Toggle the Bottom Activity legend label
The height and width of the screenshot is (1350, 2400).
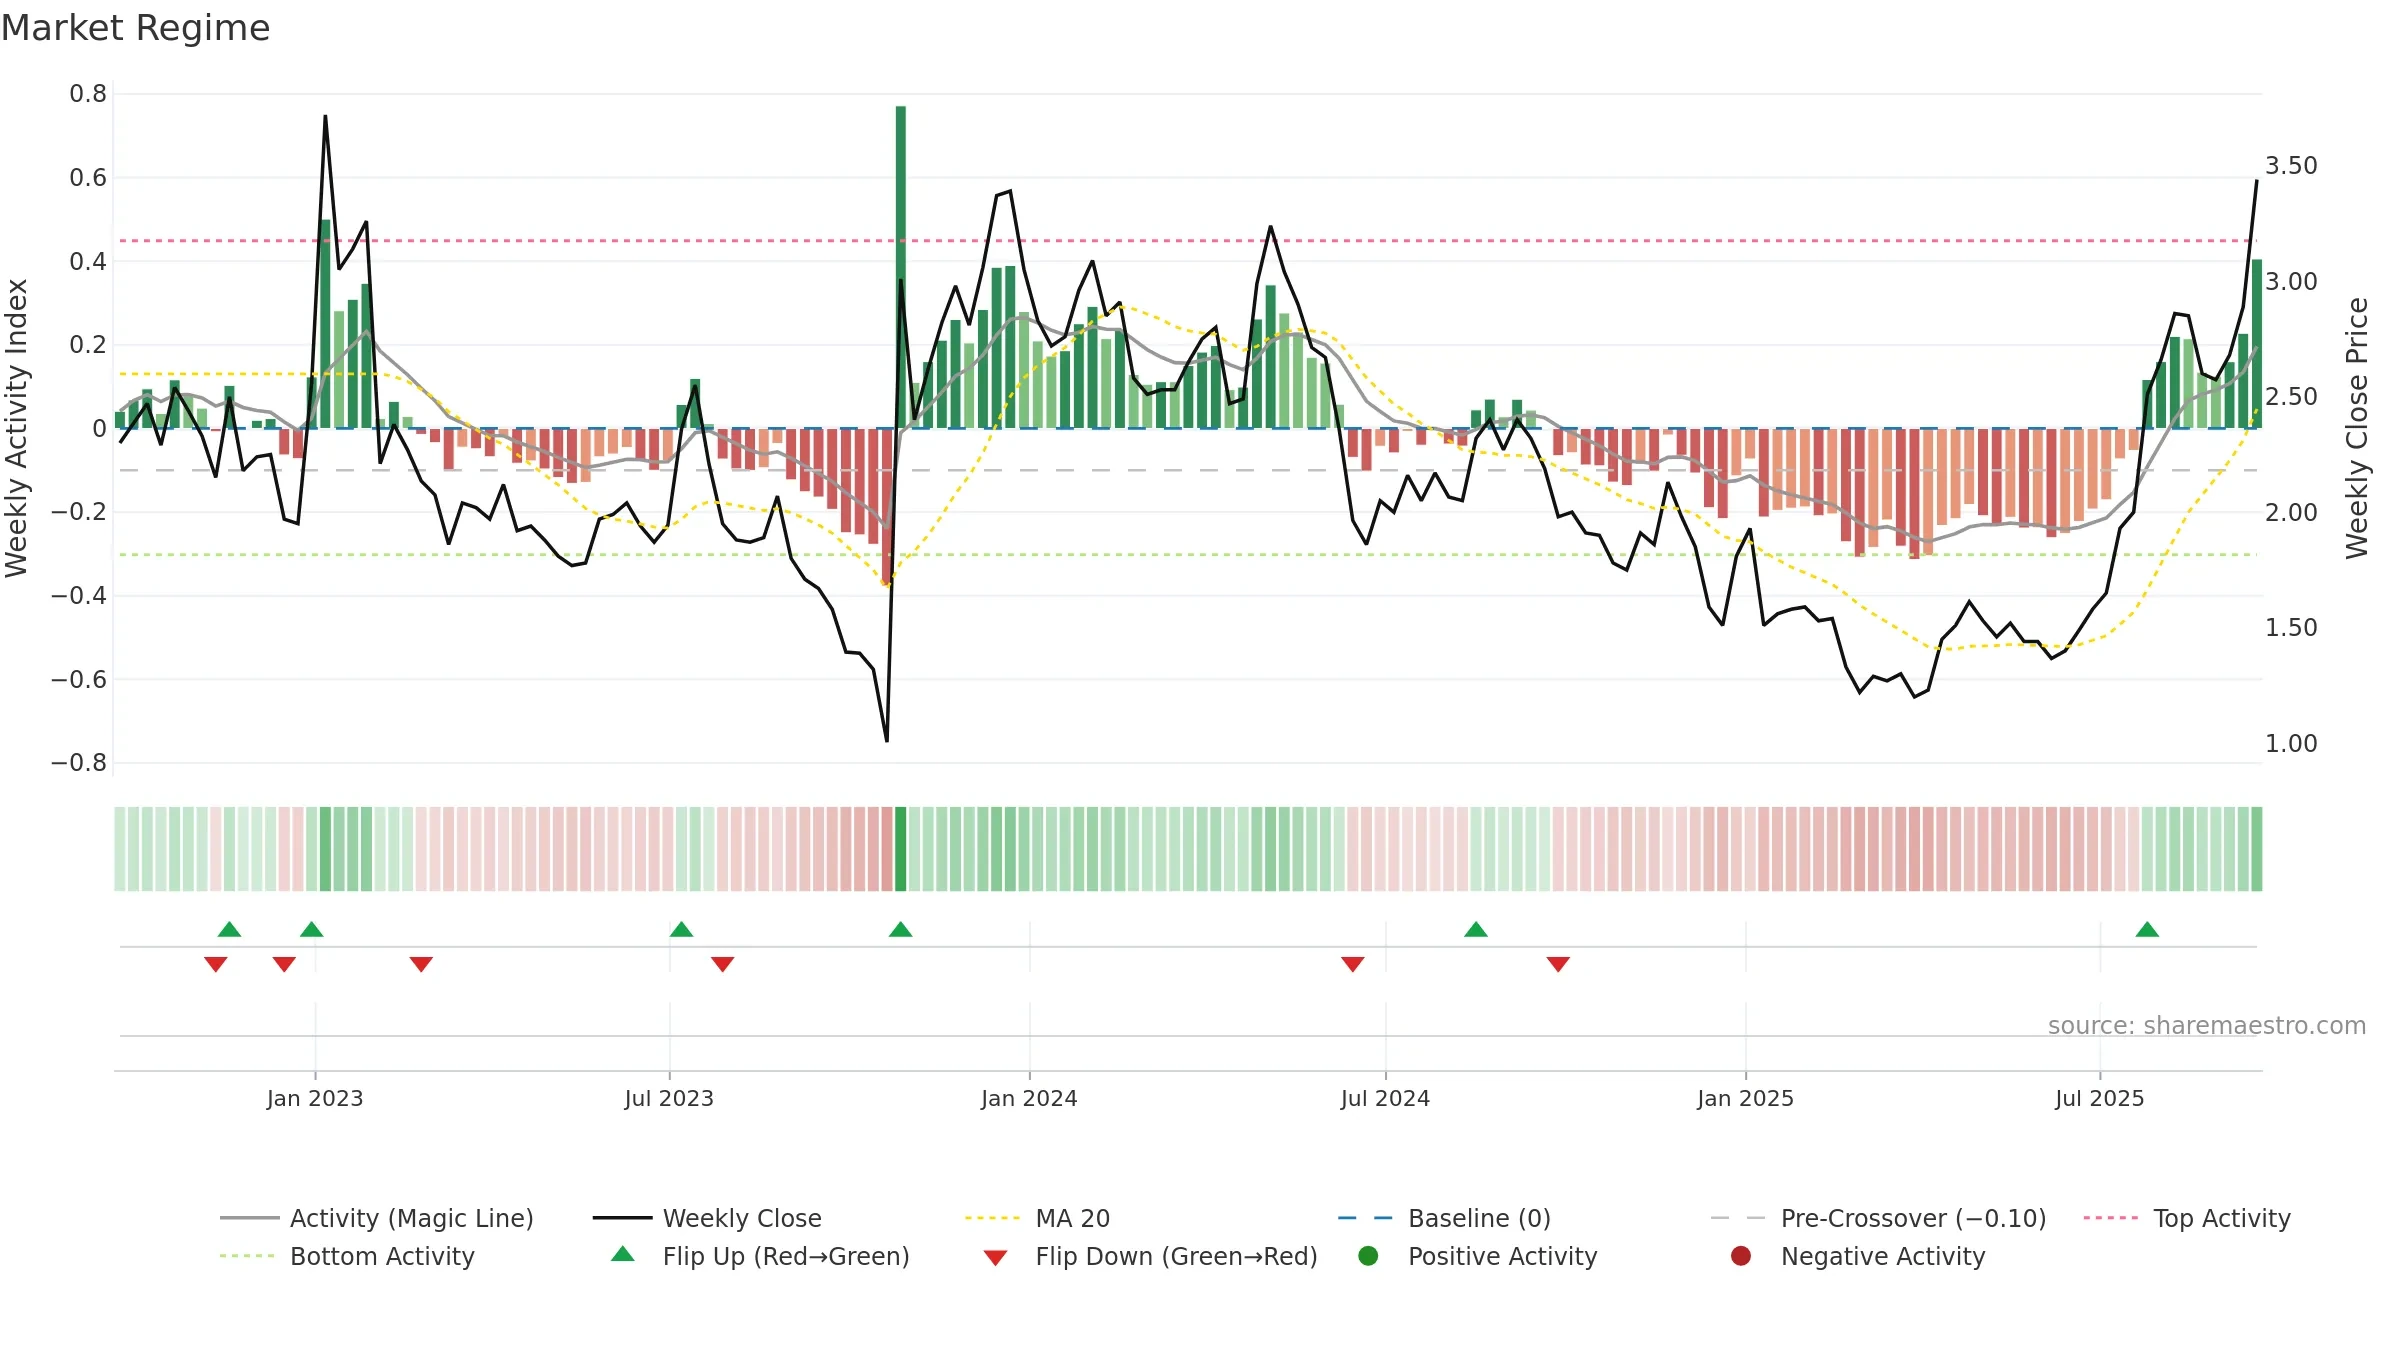tap(382, 1256)
